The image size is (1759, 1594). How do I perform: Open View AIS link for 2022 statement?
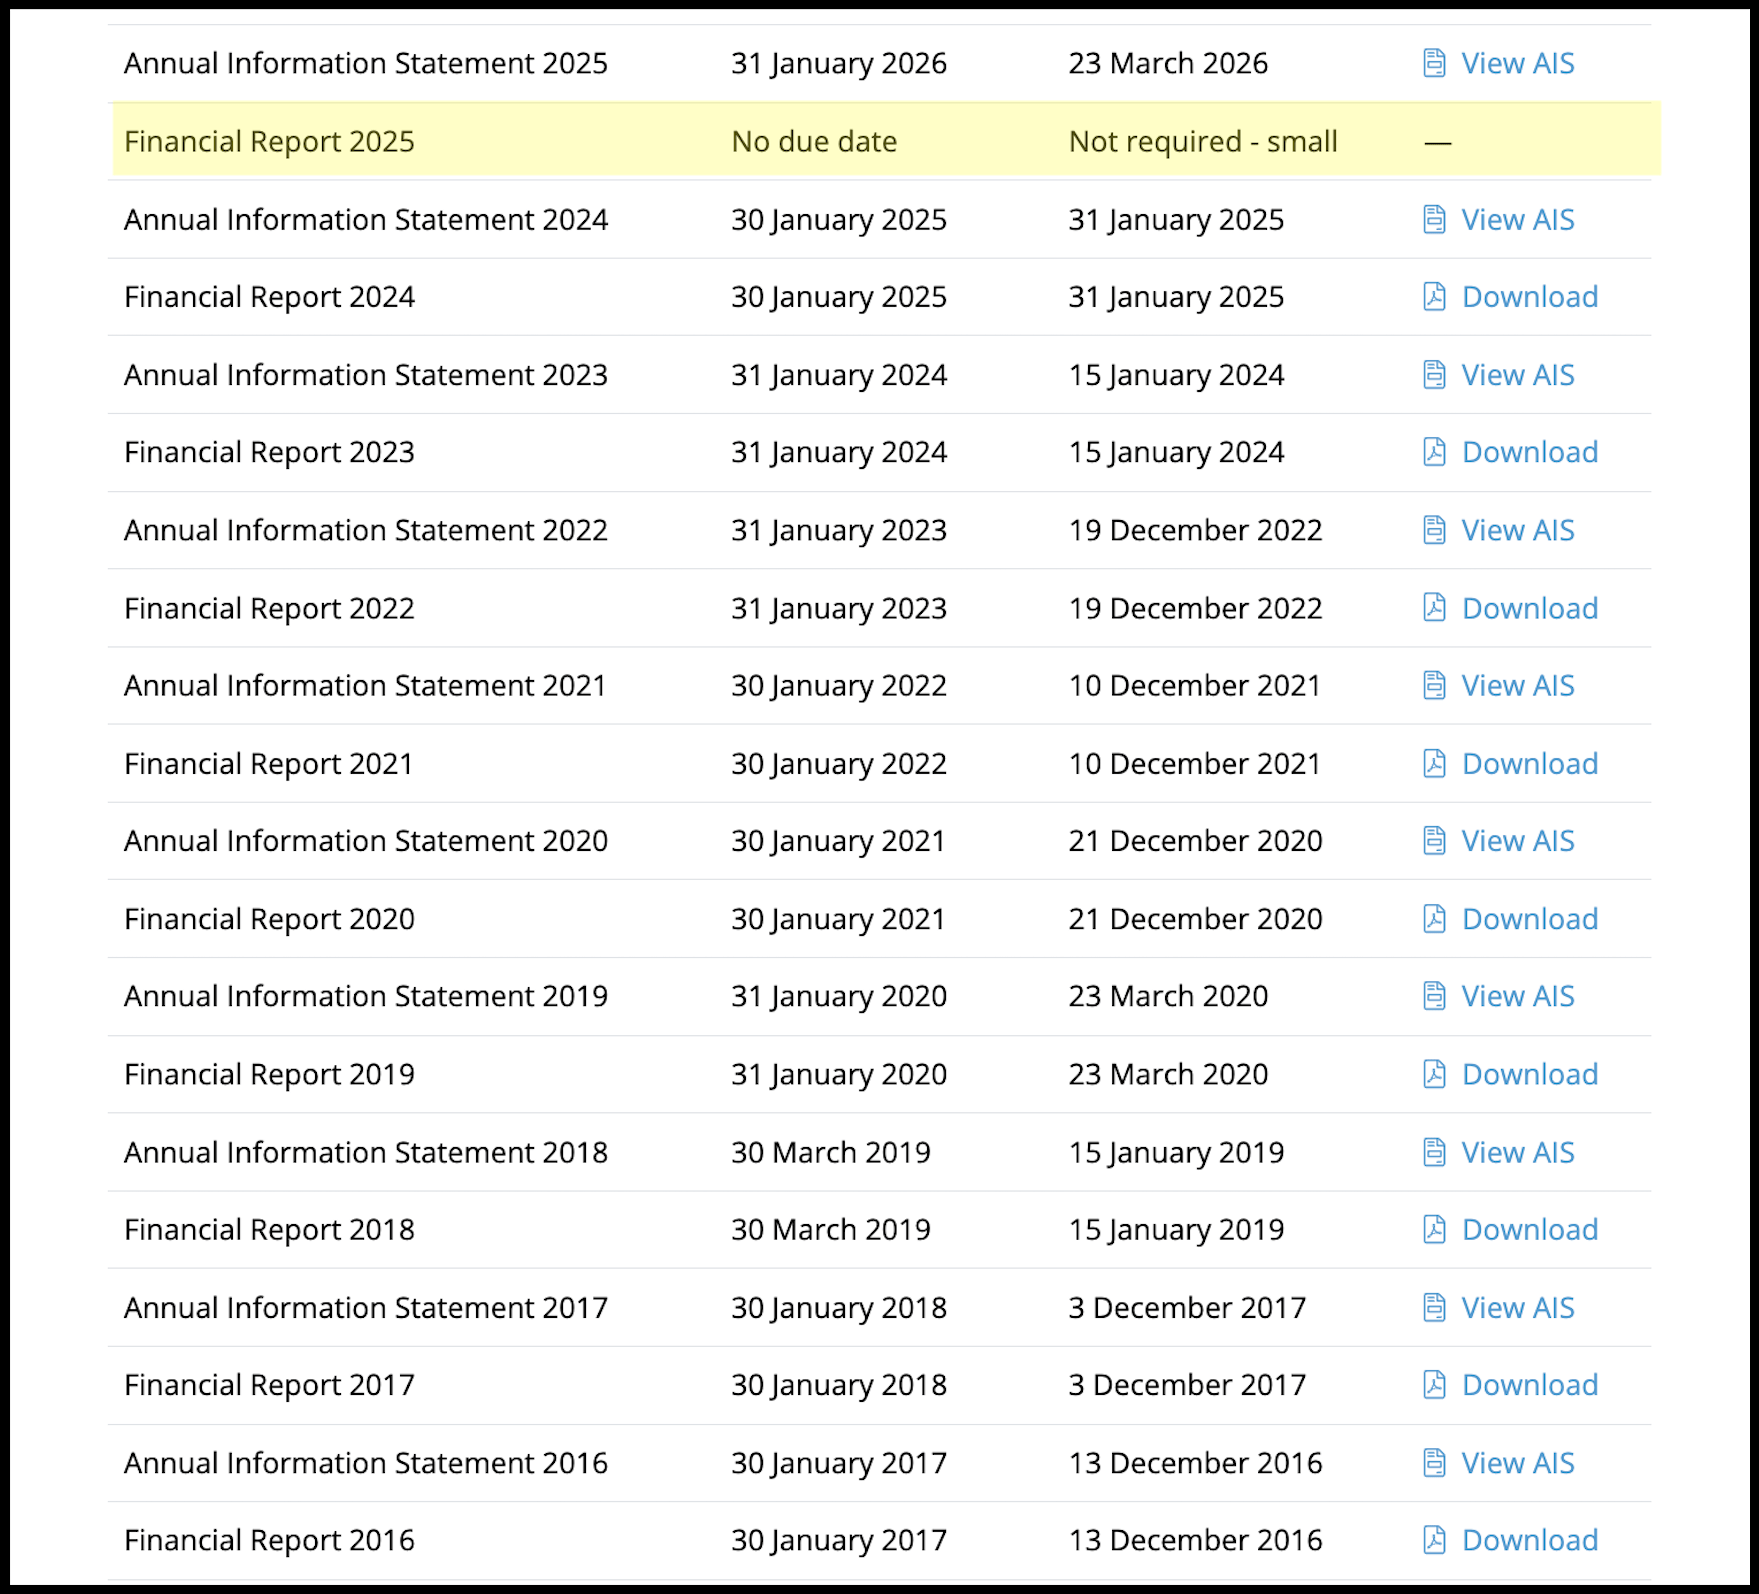pyautogui.click(x=1517, y=530)
